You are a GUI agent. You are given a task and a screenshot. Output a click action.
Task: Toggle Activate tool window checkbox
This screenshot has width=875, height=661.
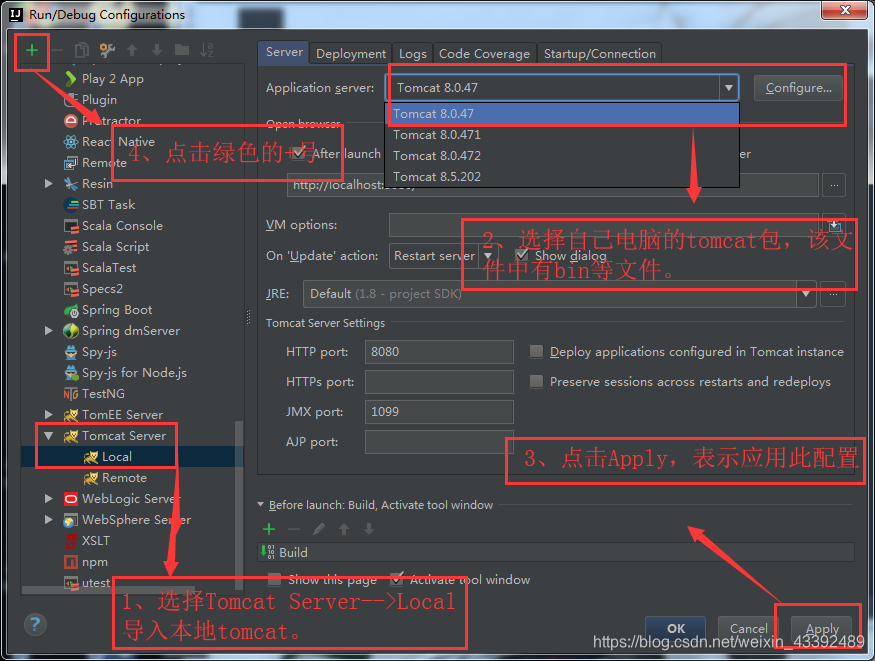pos(396,579)
